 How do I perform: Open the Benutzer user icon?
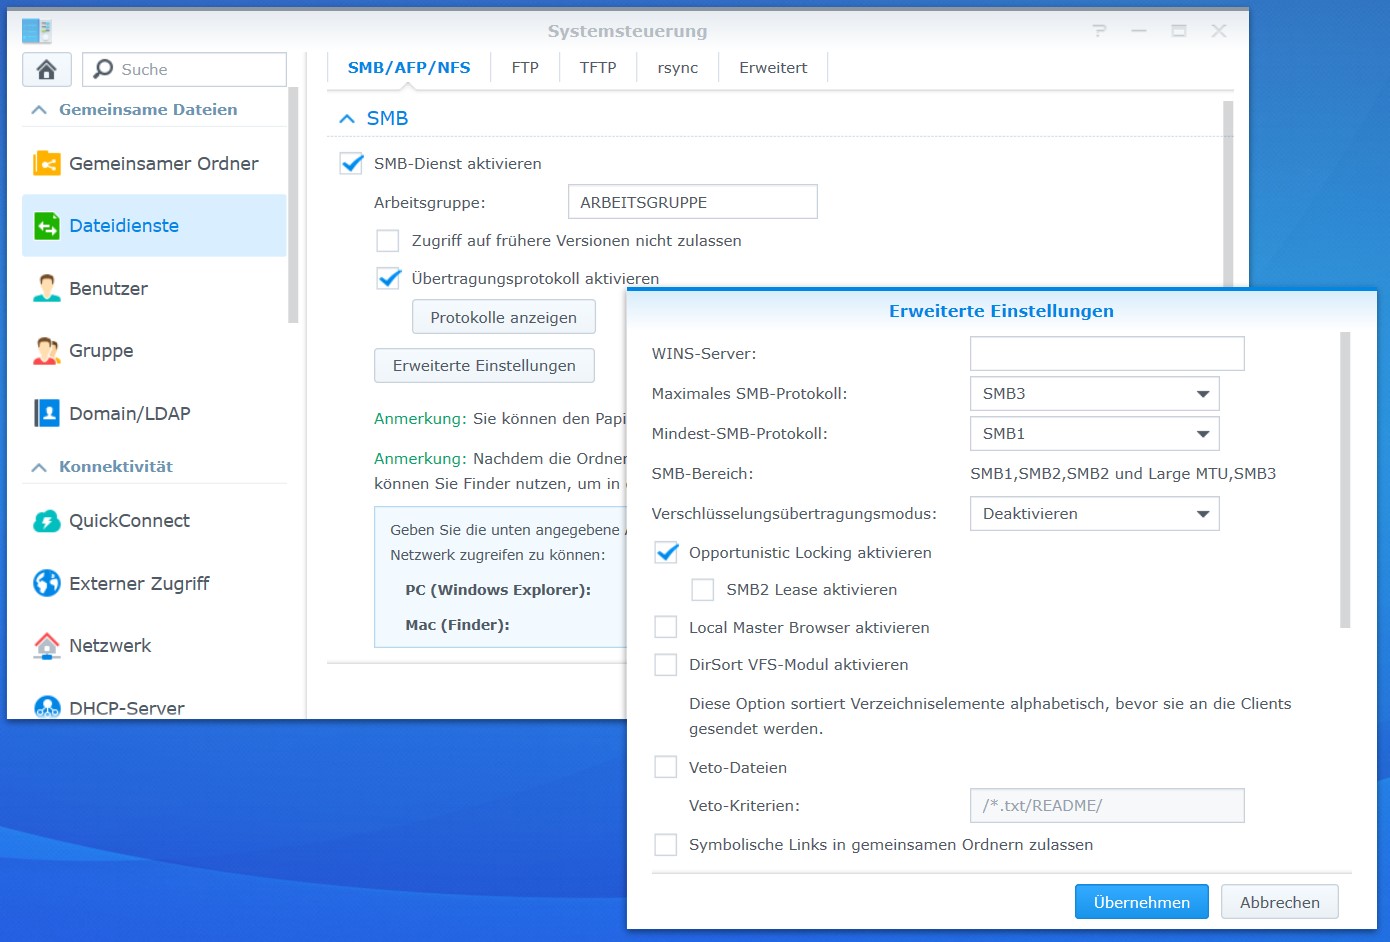coord(46,288)
